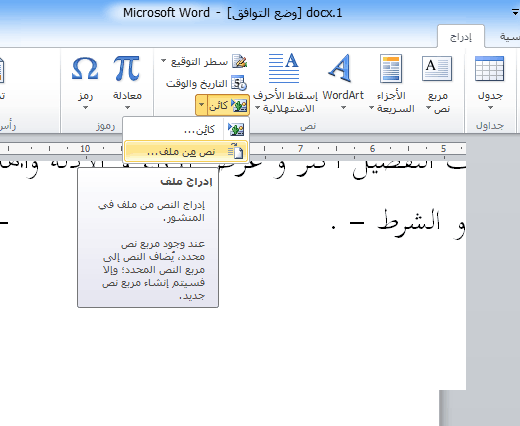Open the WordArt dropdown arrow
520x426 pixels.
tap(343, 107)
